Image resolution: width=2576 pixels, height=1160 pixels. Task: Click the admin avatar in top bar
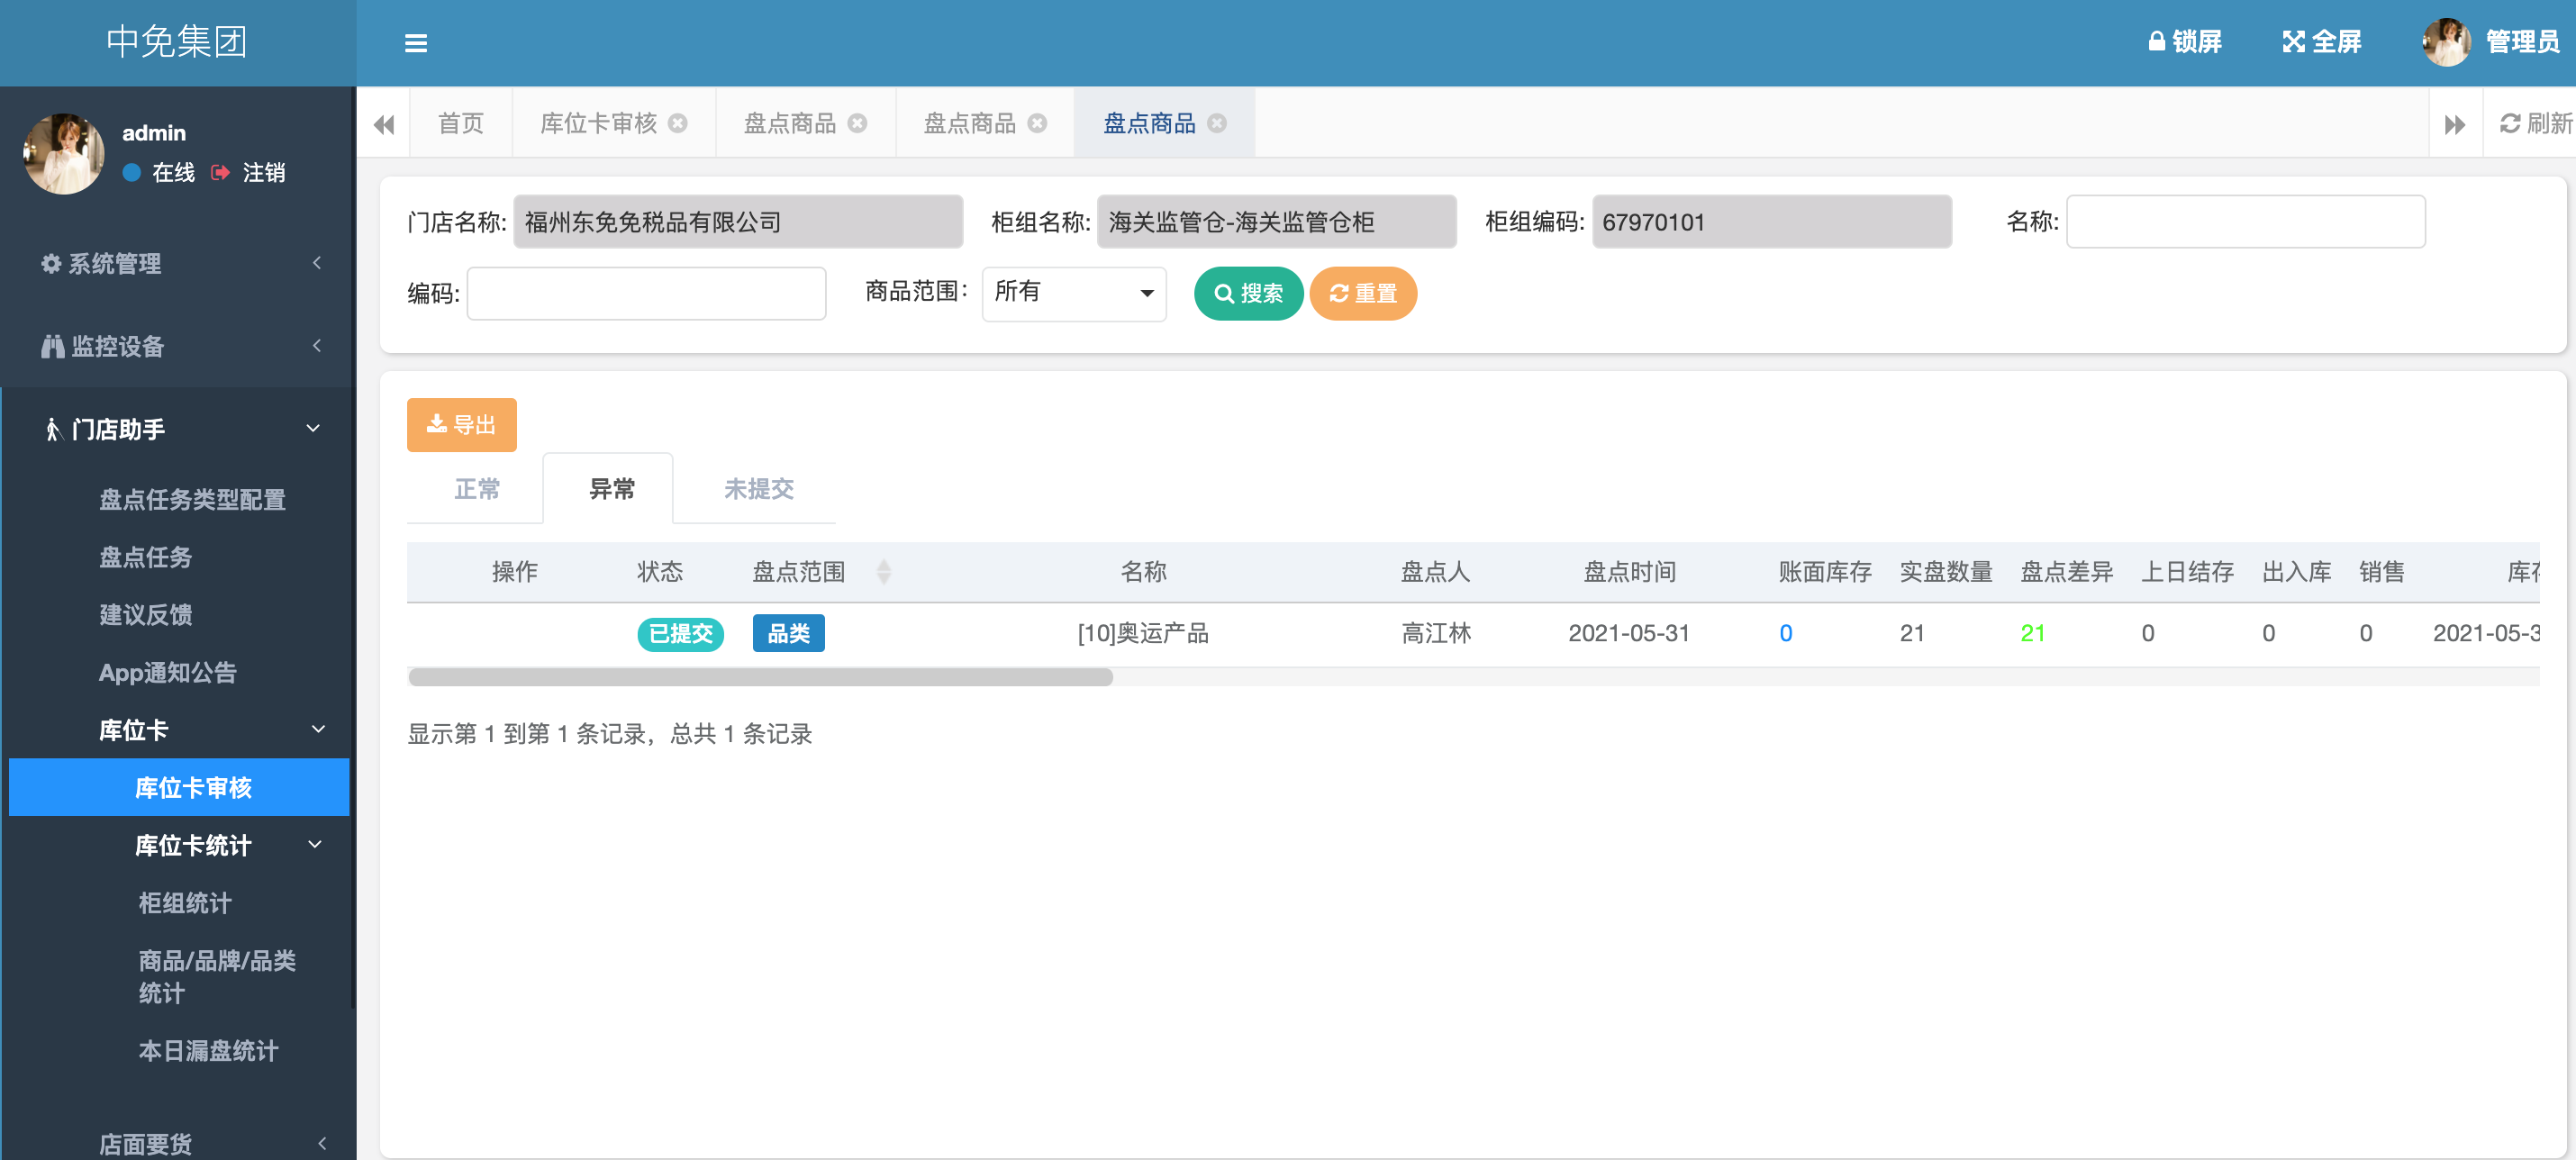[2446, 42]
